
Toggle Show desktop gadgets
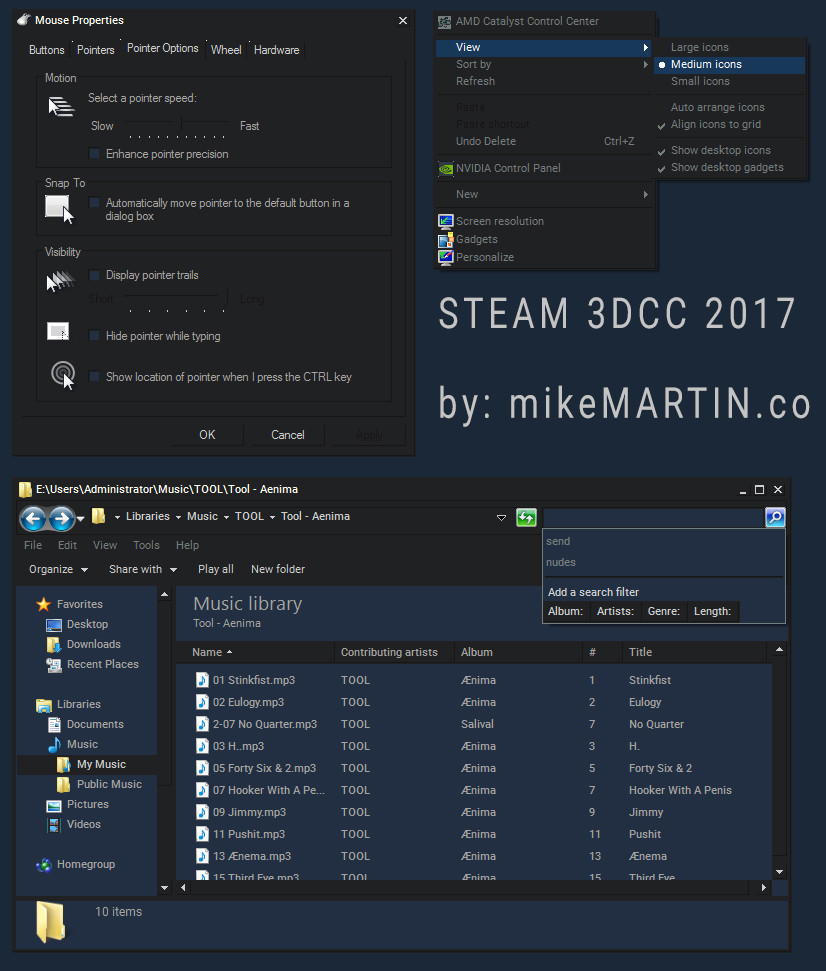pos(661,168)
